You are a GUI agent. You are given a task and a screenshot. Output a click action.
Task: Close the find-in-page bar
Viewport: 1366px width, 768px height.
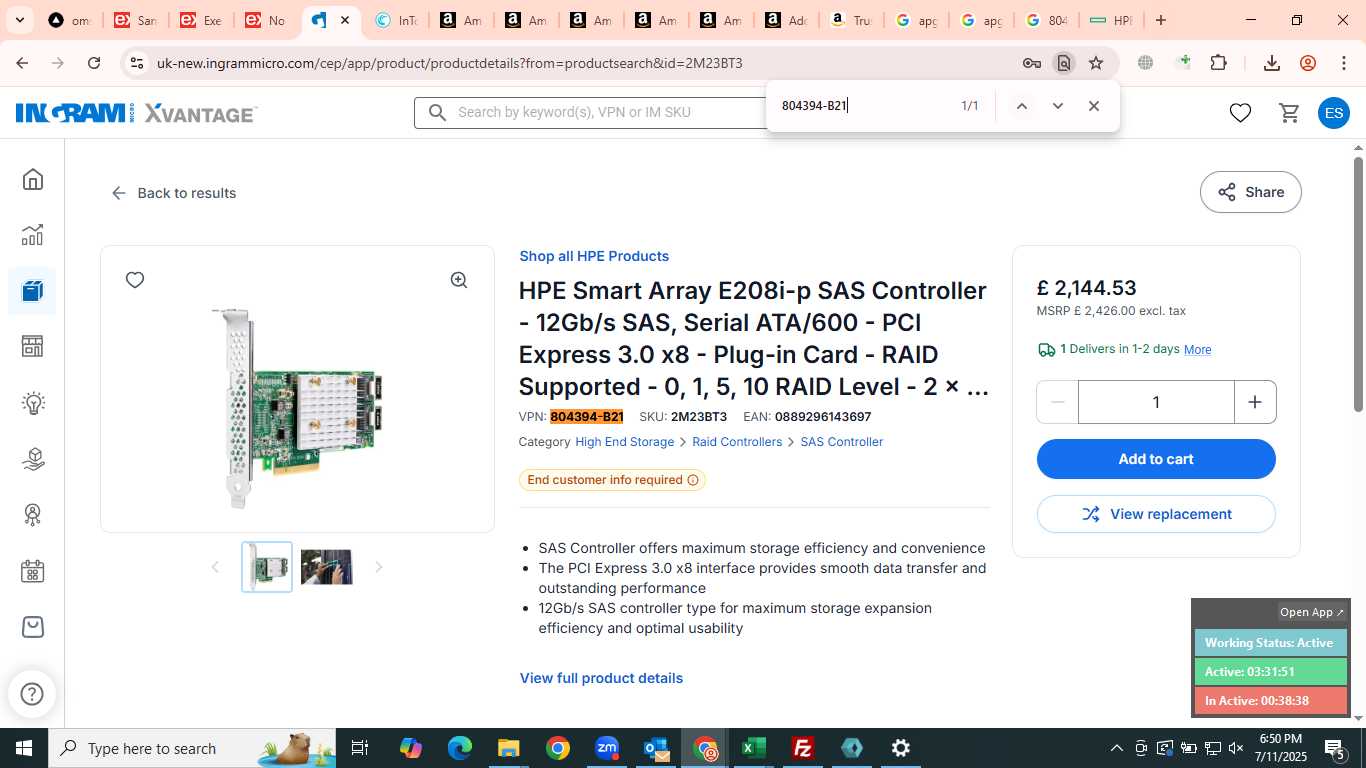click(1094, 106)
